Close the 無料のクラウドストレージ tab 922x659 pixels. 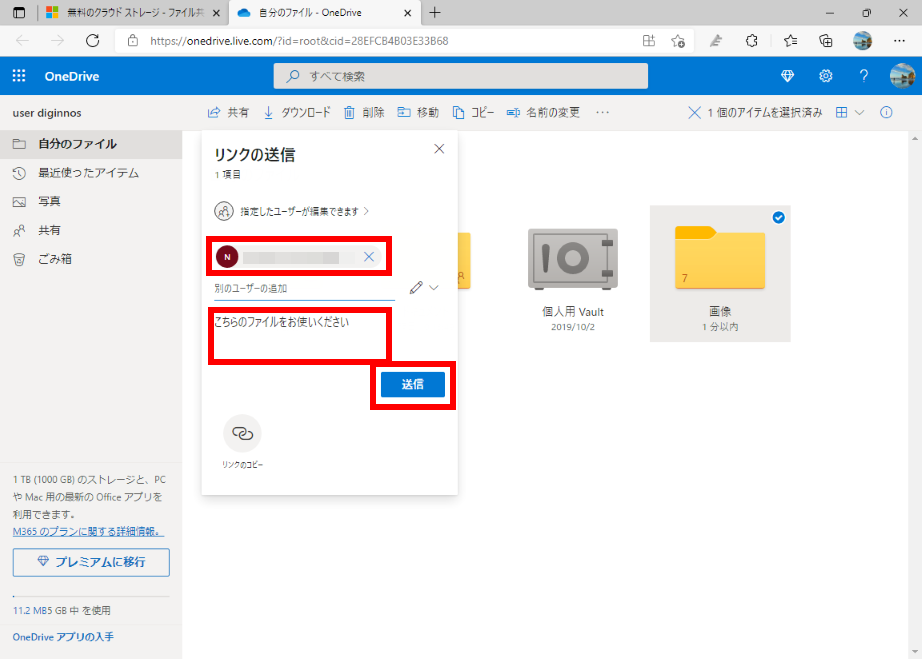[x=216, y=13]
